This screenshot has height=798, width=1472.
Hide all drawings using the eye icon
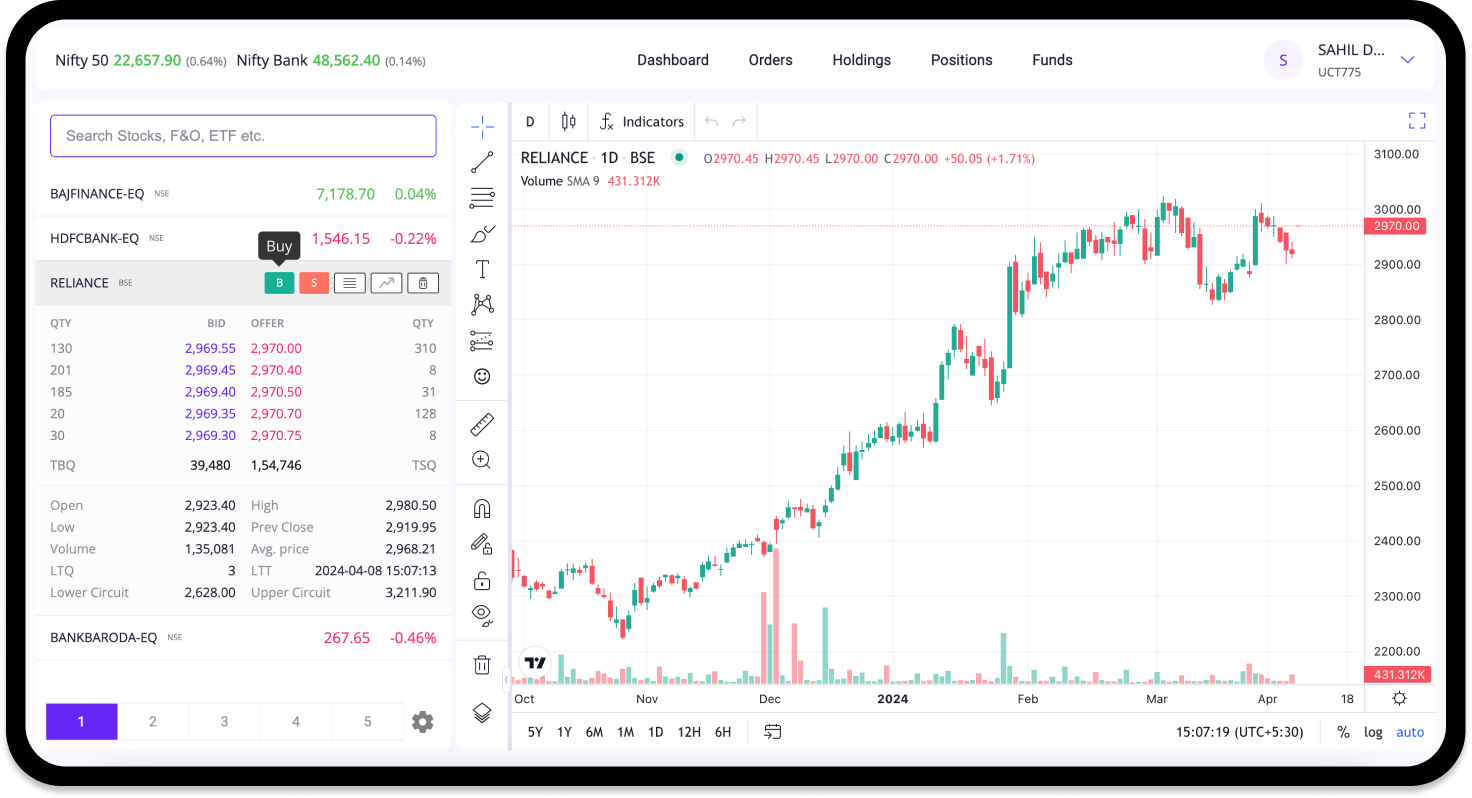coord(481,614)
